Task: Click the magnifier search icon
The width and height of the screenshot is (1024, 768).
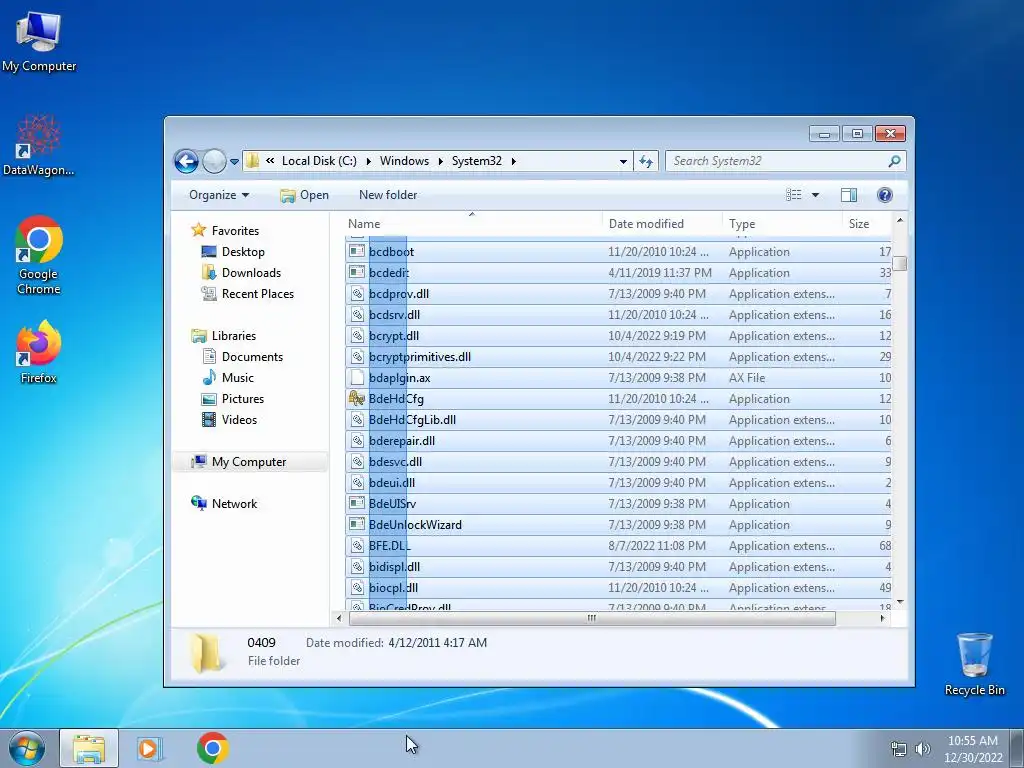Action: click(895, 161)
